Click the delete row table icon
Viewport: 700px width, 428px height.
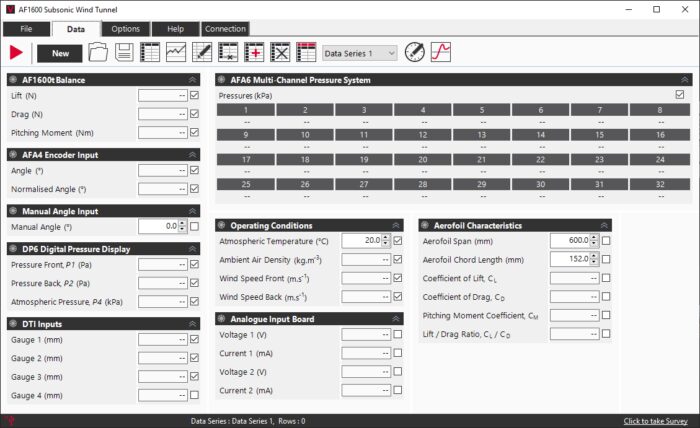tap(228, 53)
